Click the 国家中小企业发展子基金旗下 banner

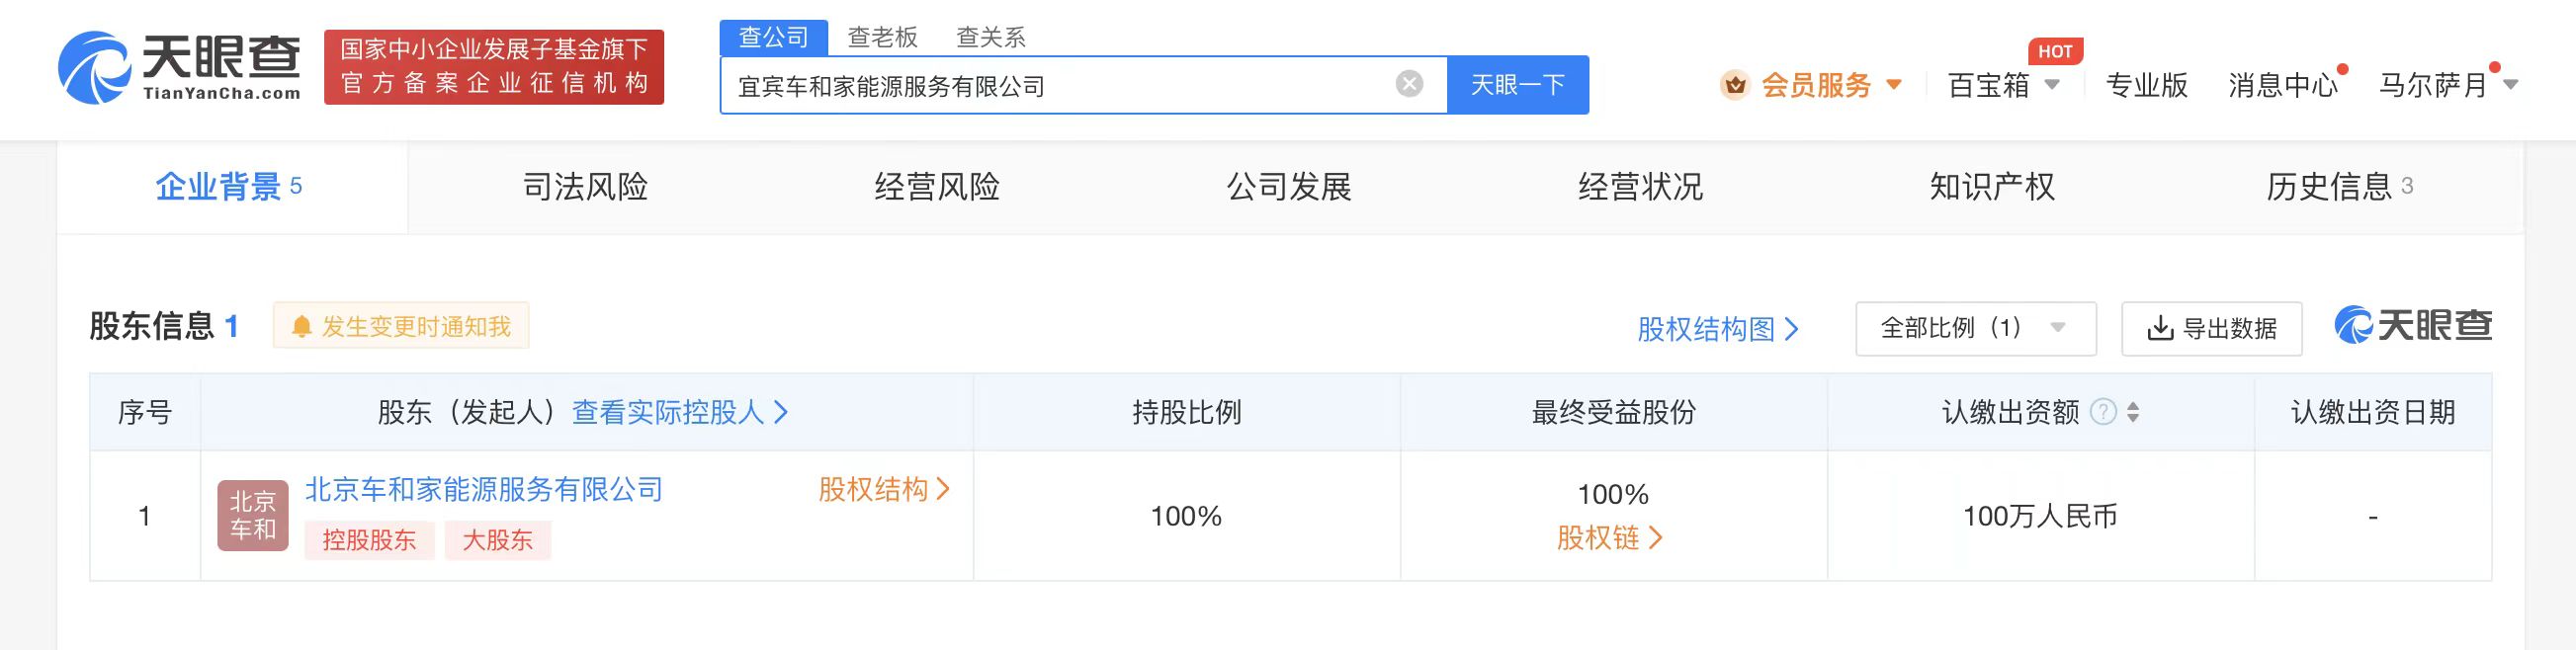click(x=494, y=67)
